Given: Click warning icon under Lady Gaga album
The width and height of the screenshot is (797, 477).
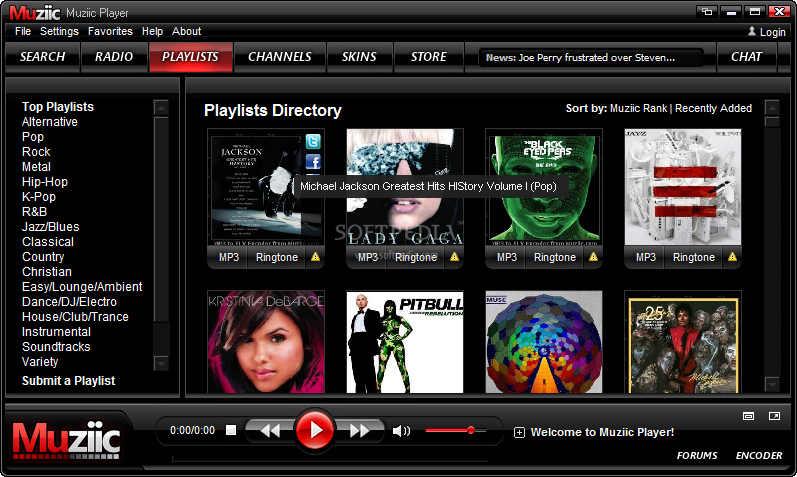Looking at the screenshot, I should point(454,257).
